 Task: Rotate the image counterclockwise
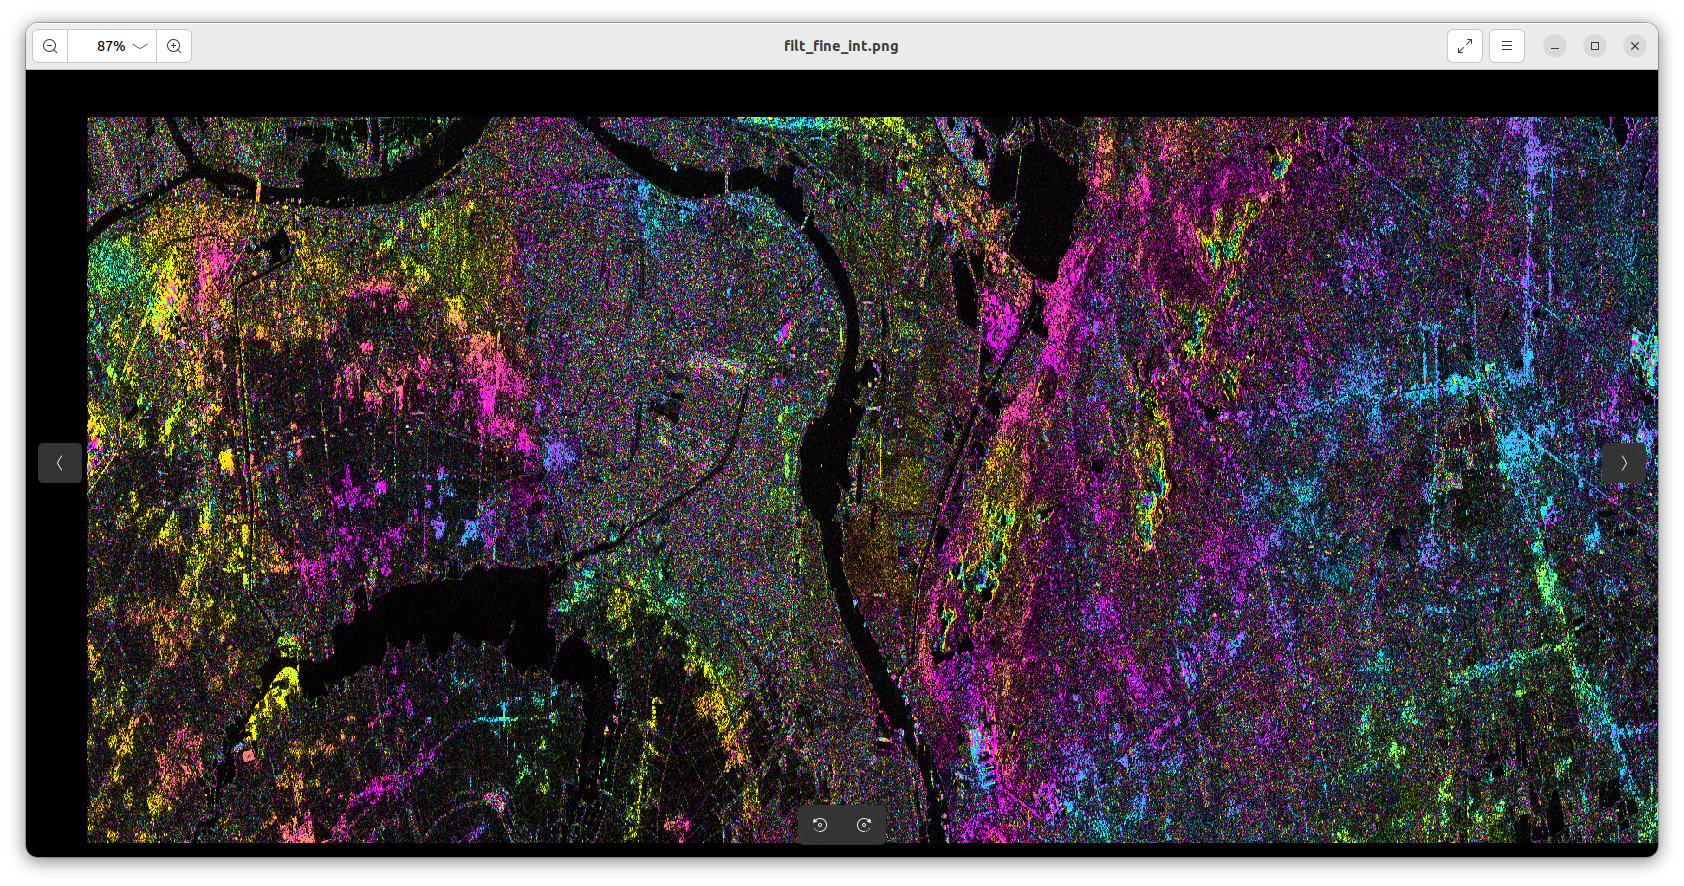click(820, 825)
